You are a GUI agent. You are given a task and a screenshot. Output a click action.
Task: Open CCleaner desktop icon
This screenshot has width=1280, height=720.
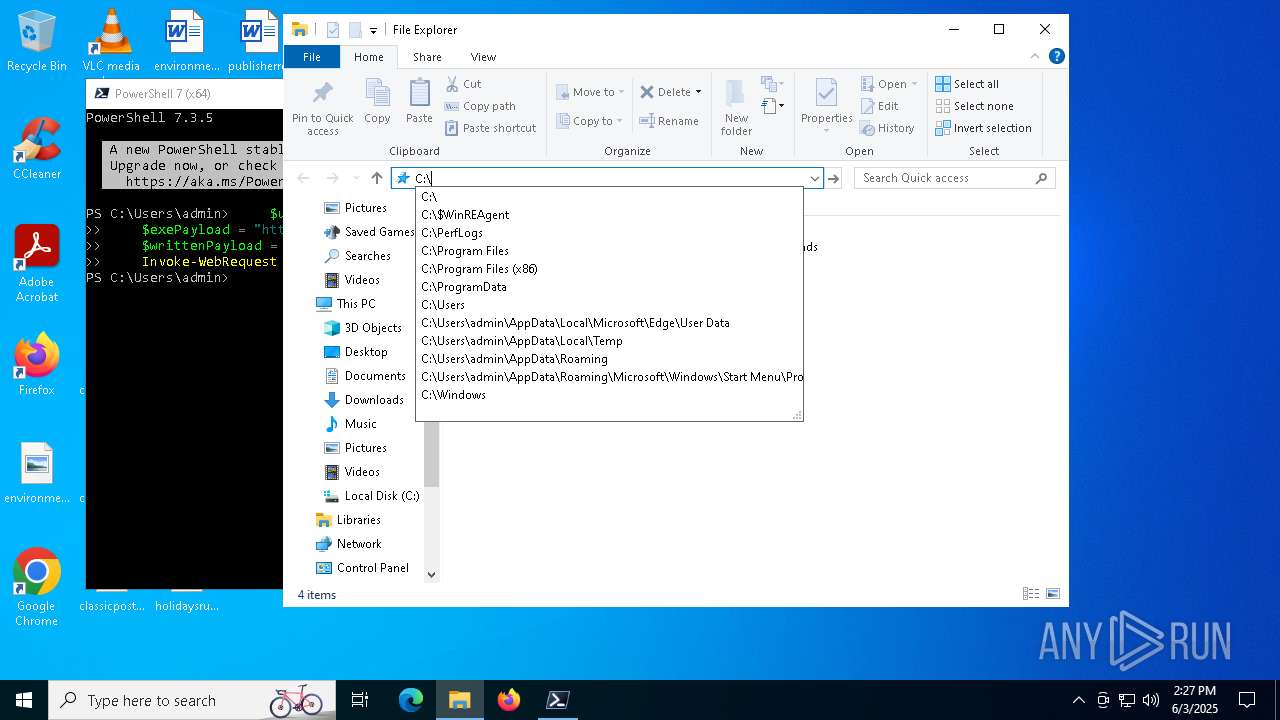(x=37, y=148)
